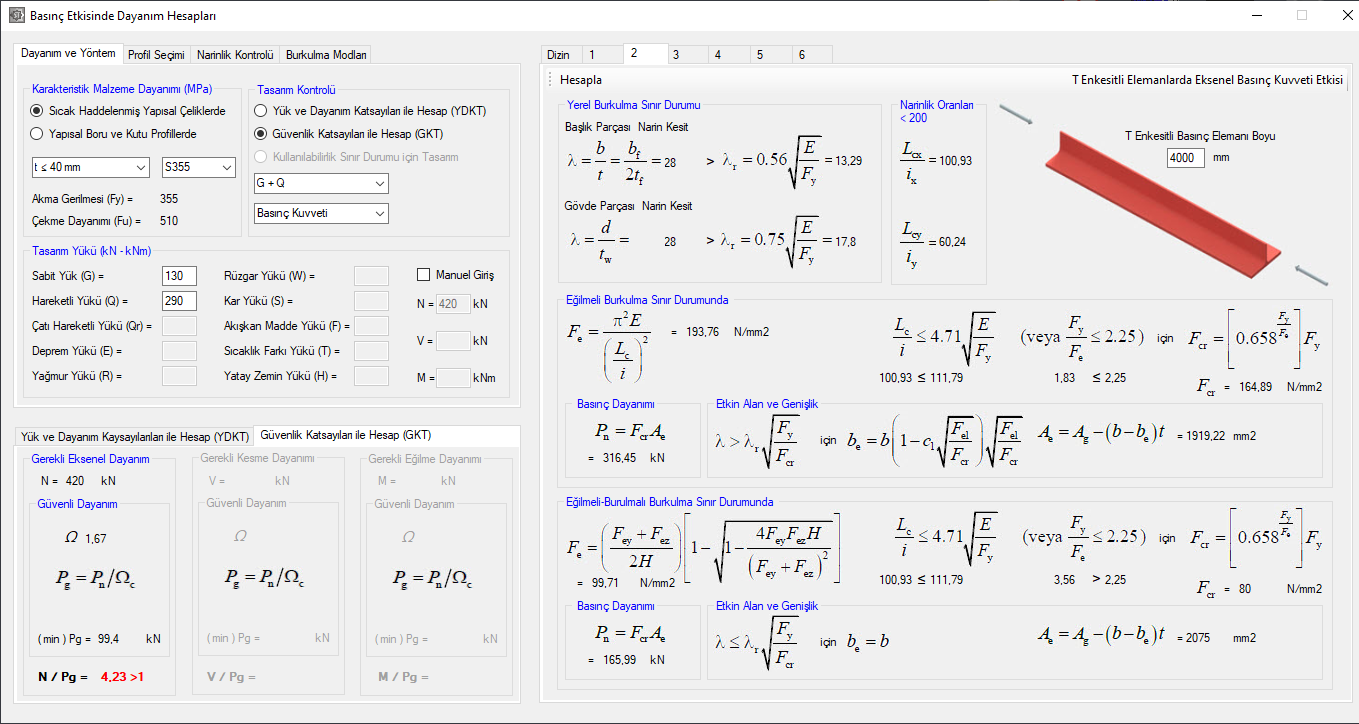Select the YDKT results tab in lower panel
The image size is (1359, 724).
point(135,437)
